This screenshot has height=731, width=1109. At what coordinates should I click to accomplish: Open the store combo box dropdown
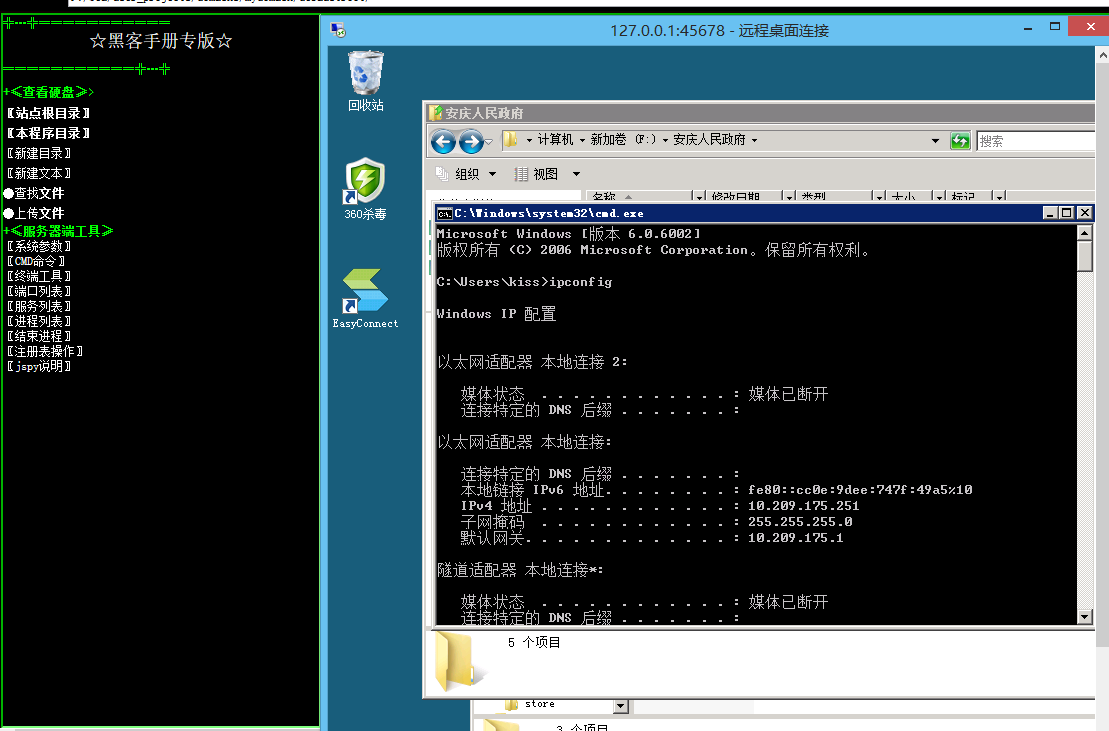620,706
